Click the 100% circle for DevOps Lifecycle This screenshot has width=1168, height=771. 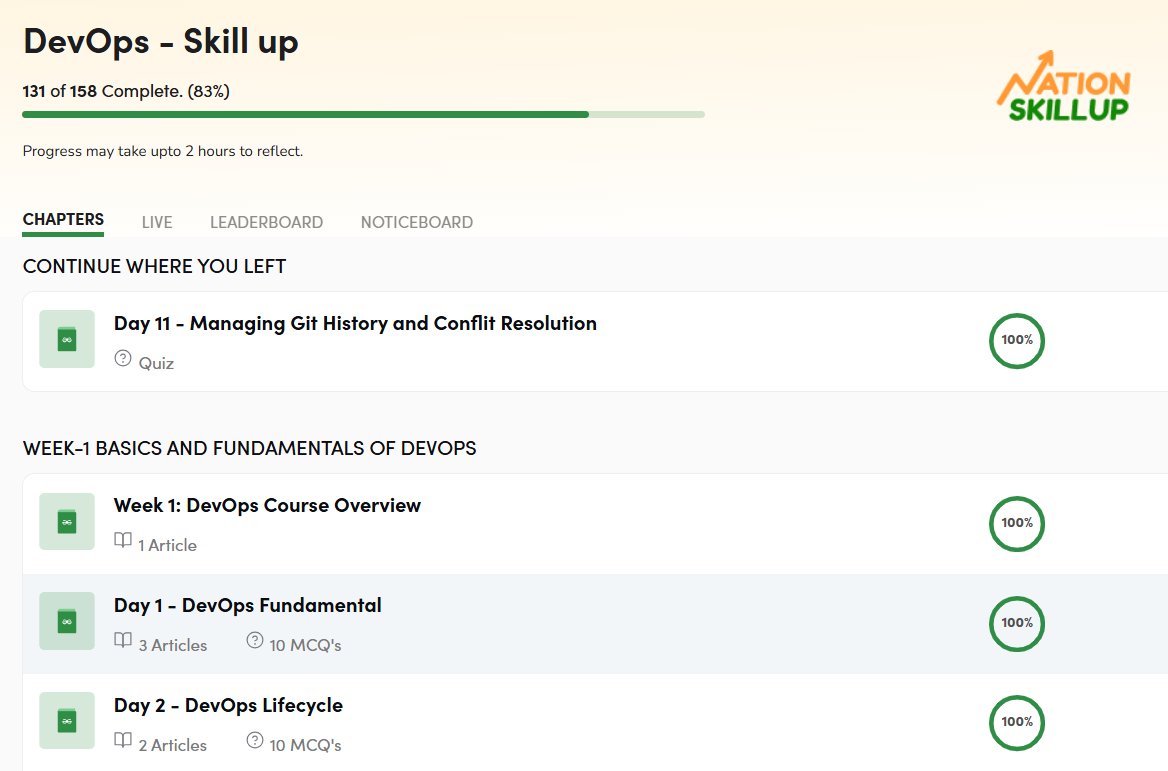pyautogui.click(x=1017, y=722)
